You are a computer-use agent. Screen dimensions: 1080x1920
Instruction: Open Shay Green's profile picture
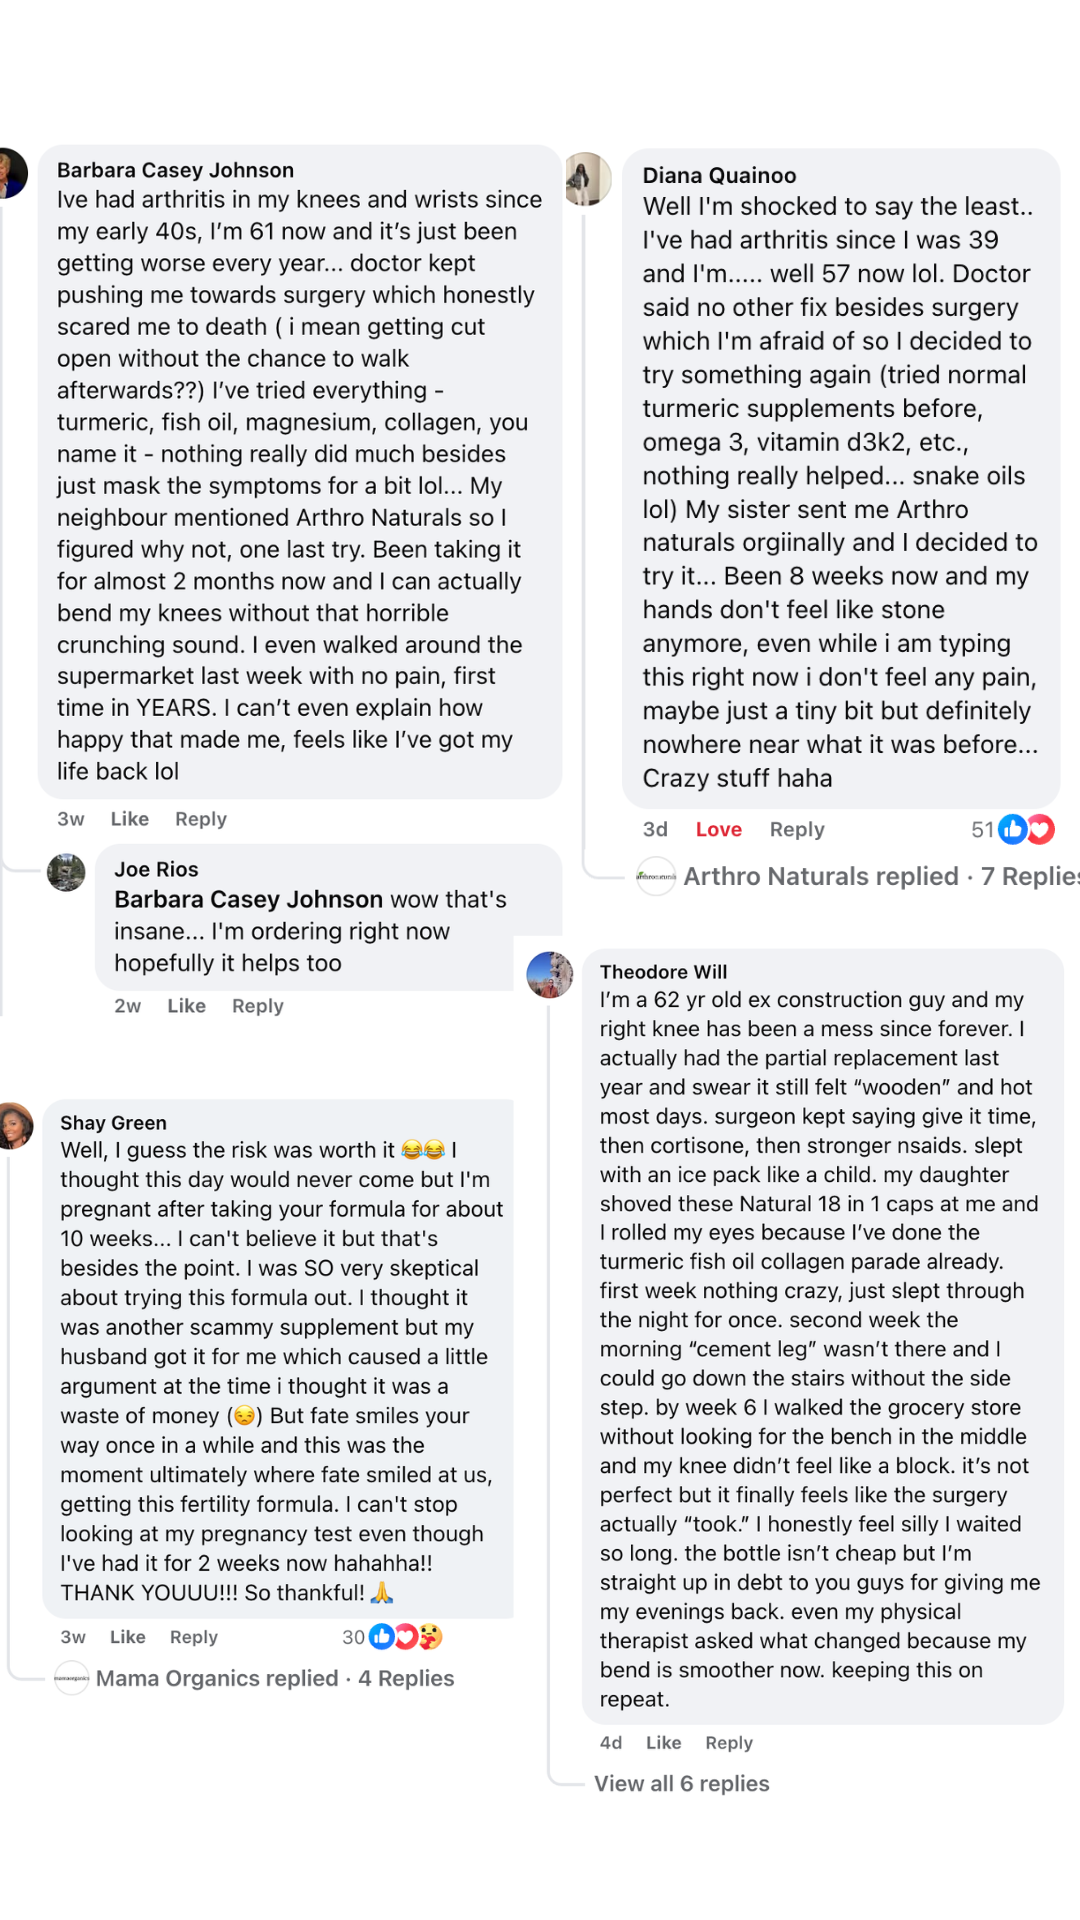[14, 1126]
